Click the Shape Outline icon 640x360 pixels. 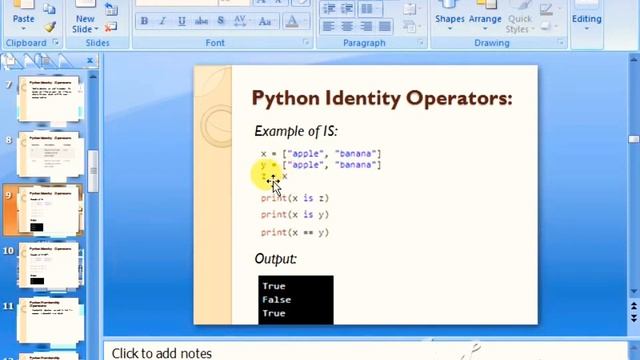coord(547,9)
